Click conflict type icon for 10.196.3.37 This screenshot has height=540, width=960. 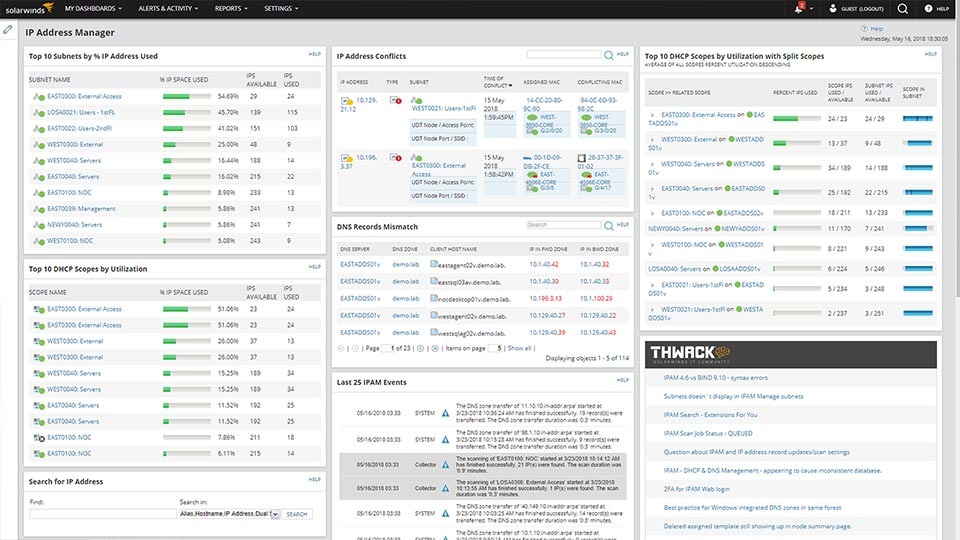pyautogui.click(x=396, y=157)
